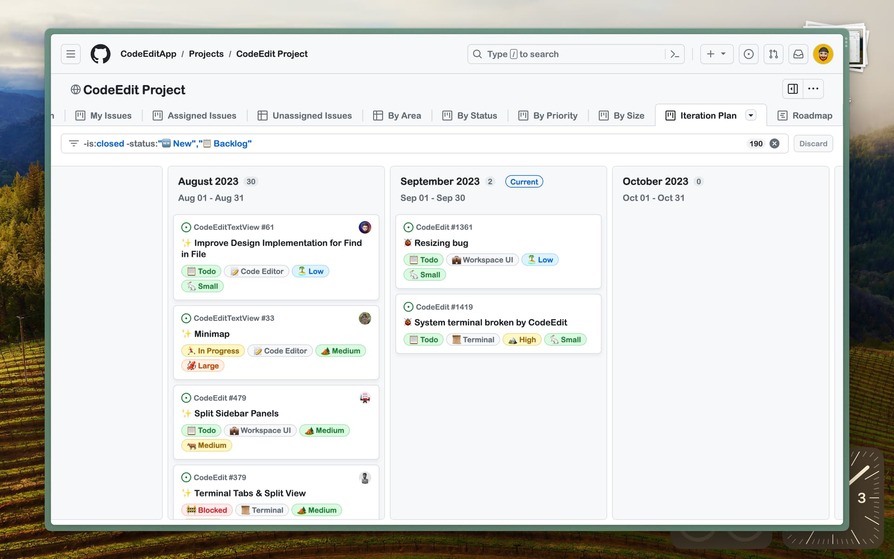Switch to the By Area tab
Viewport: 894px width, 559px height.
point(397,115)
